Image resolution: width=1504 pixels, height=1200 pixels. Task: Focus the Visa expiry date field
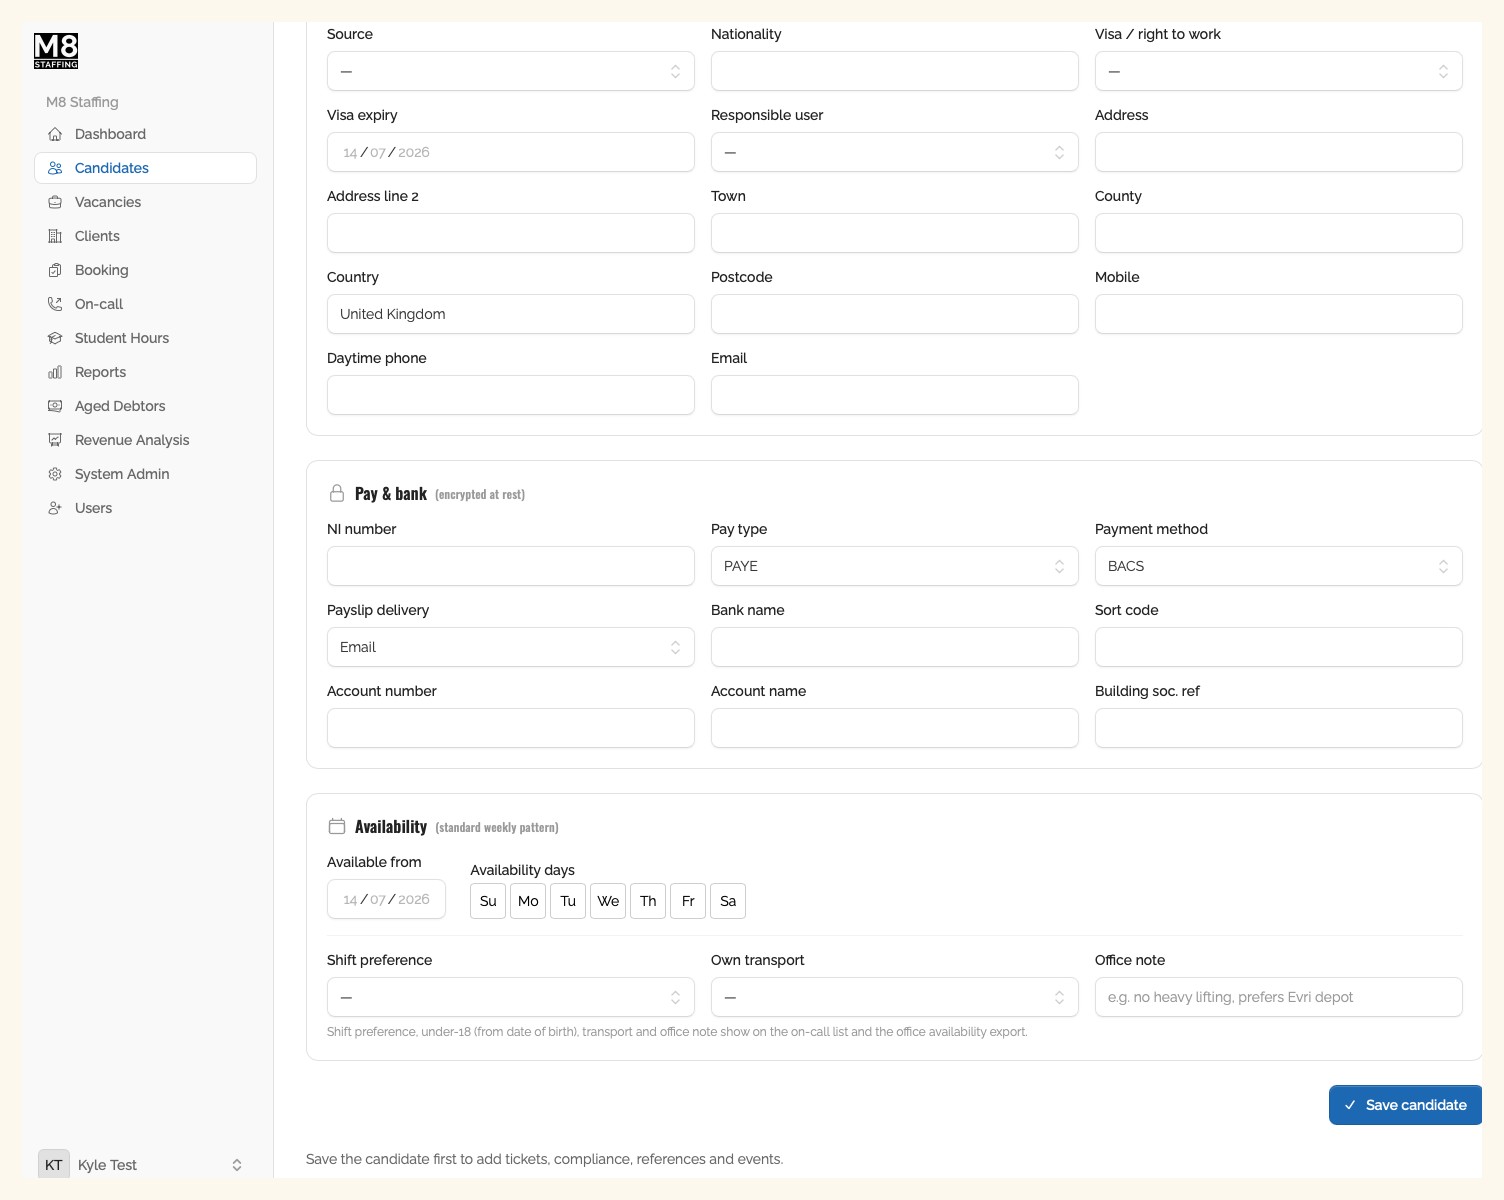(511, 152)
